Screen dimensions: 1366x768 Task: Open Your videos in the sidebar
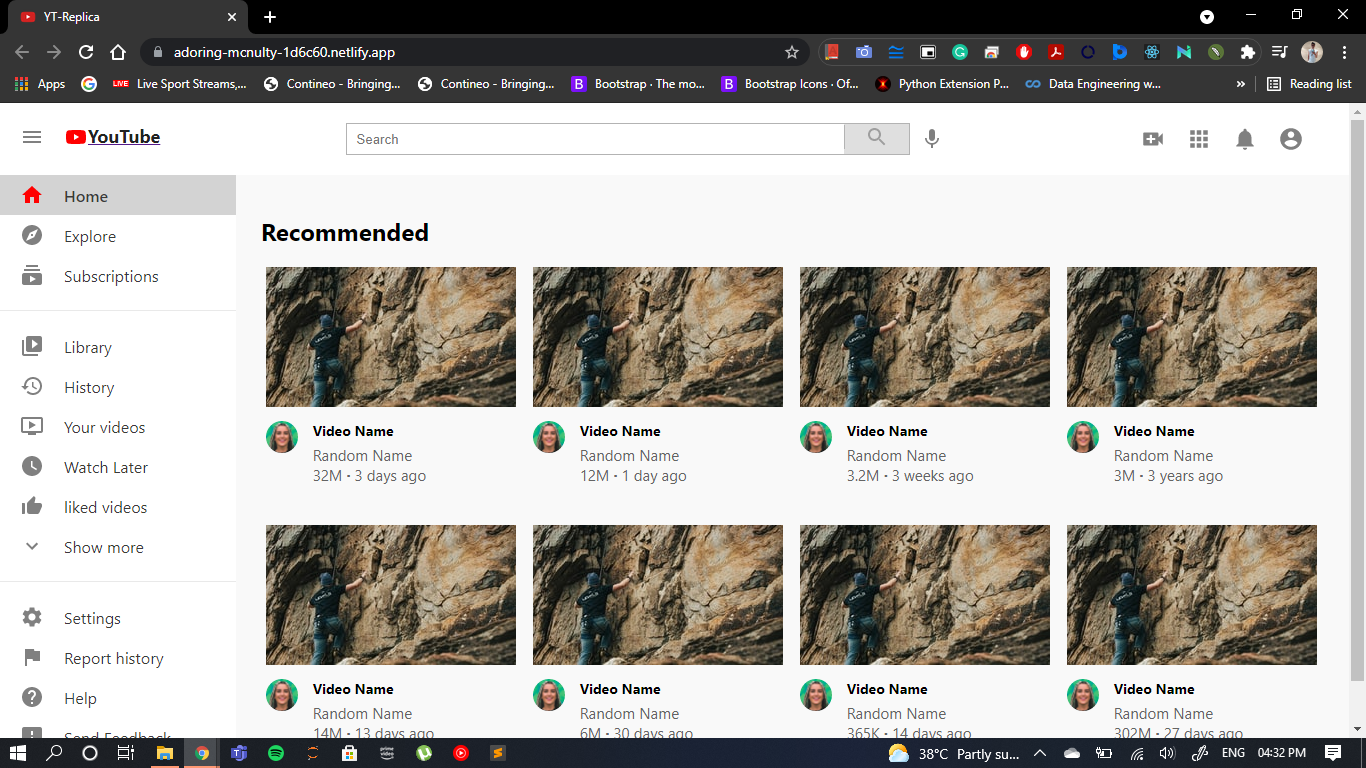(x=118, y=427)
